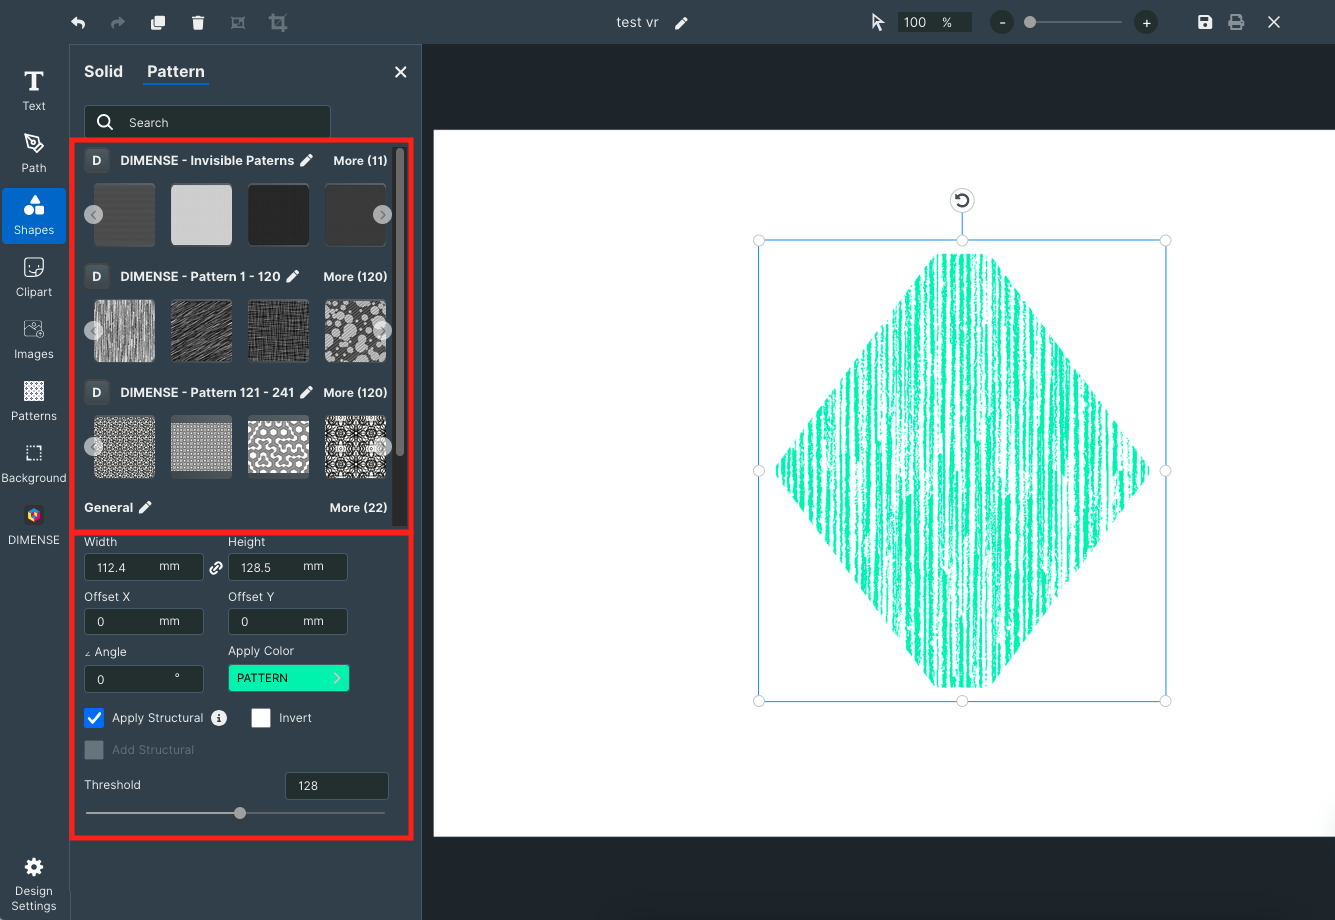The height and width of the screenshot is (920, 1335).
Task: Save the design with floppy icon
Action: [x=1205, y=22]
